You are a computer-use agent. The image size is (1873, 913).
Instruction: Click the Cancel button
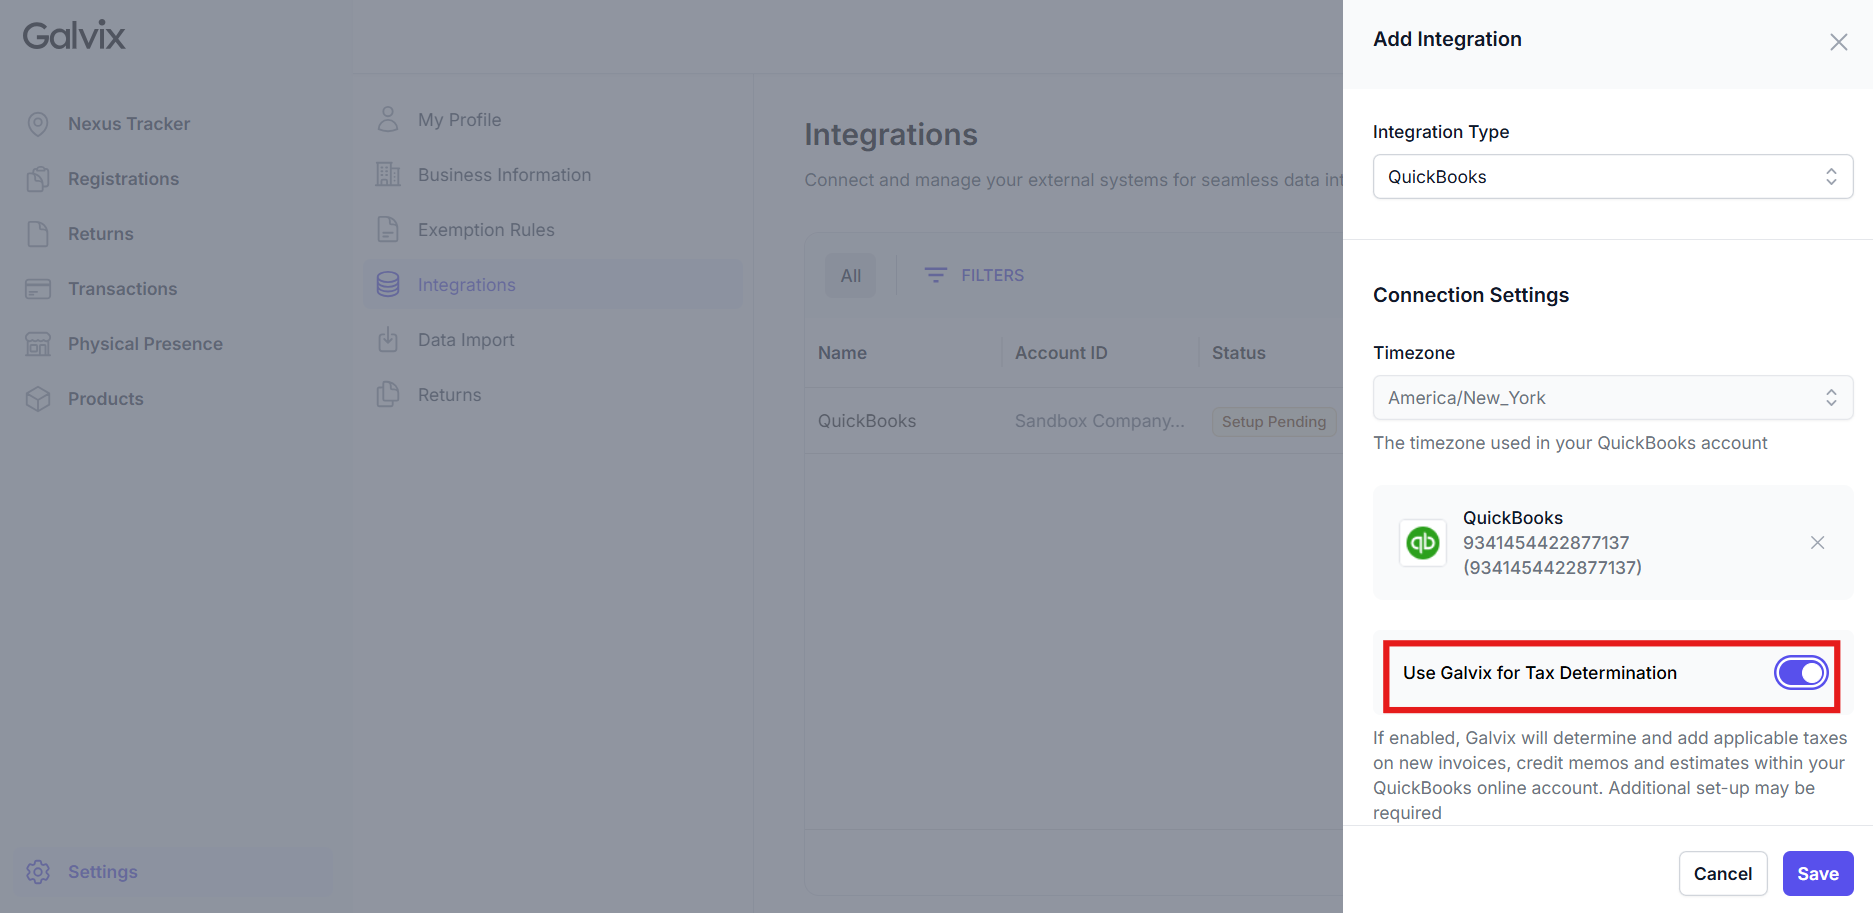pos(1723,874)
